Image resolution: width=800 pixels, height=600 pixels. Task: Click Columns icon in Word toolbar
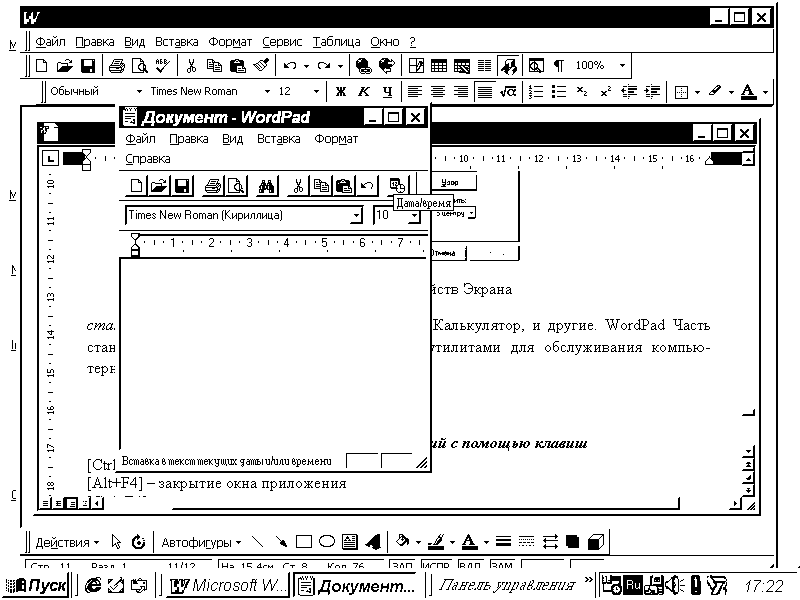(484, 65)
